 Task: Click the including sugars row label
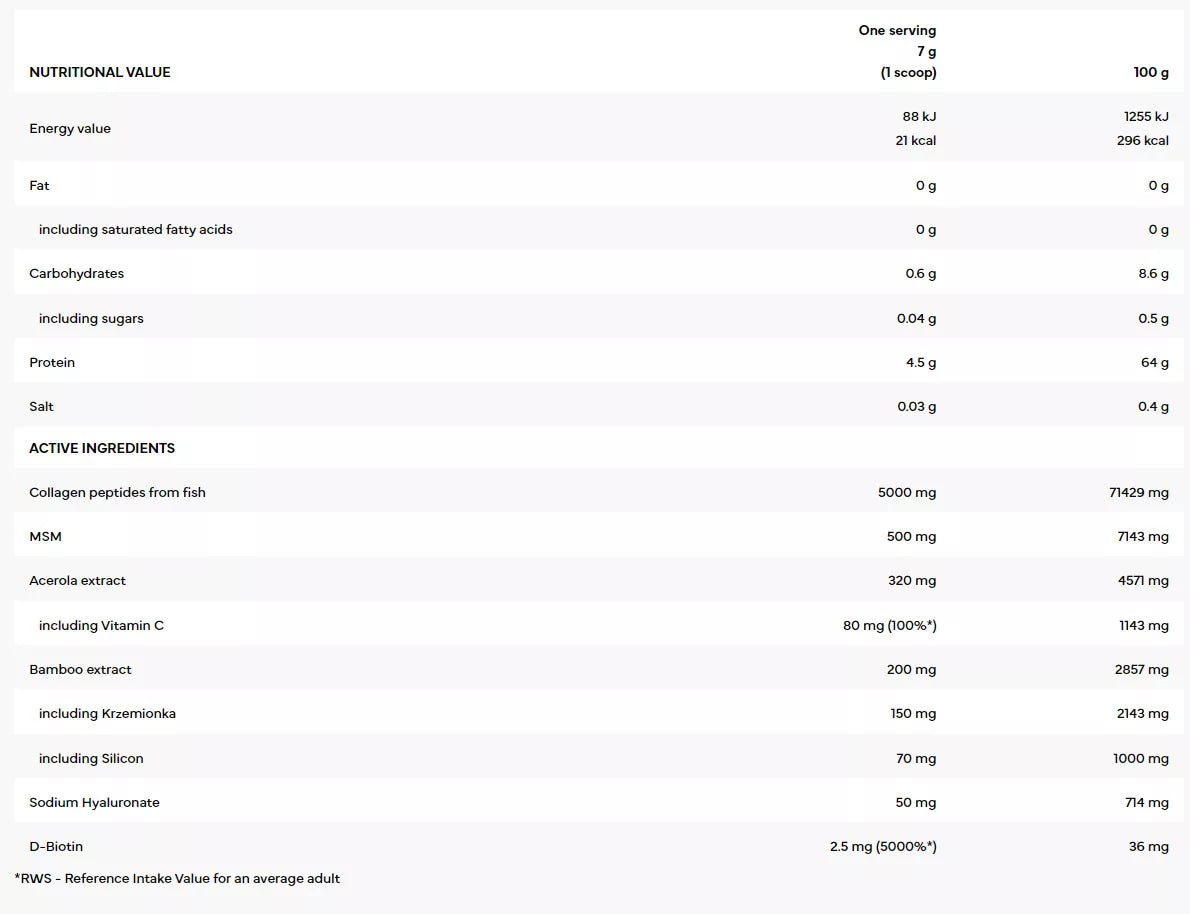pyautogui.click(x=91, y=318)
